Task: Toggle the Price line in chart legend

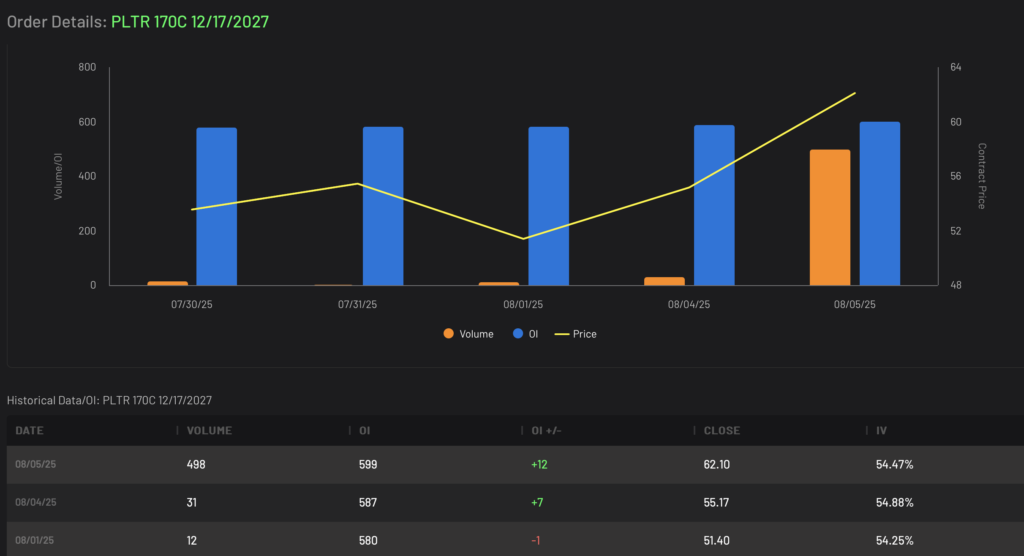Action: pos(575,334)
